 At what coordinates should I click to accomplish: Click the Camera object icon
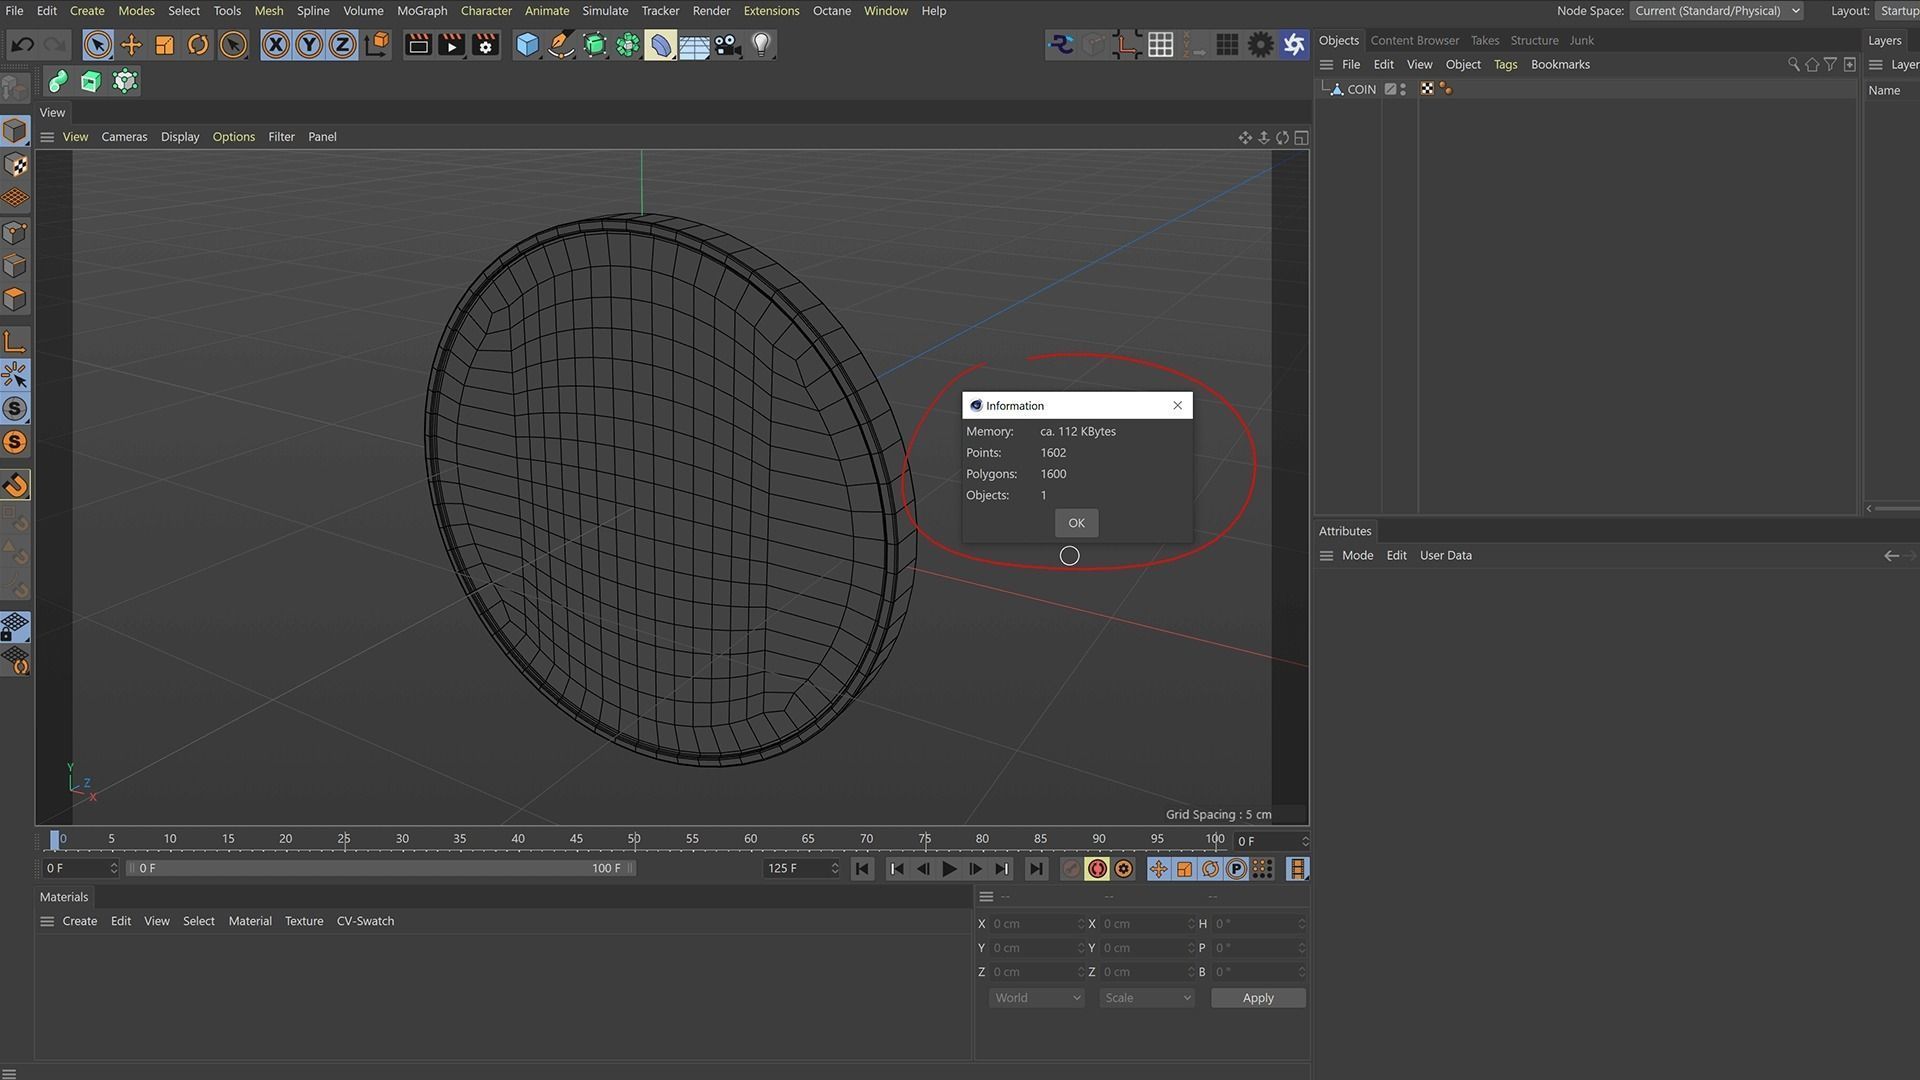[727, 45]
